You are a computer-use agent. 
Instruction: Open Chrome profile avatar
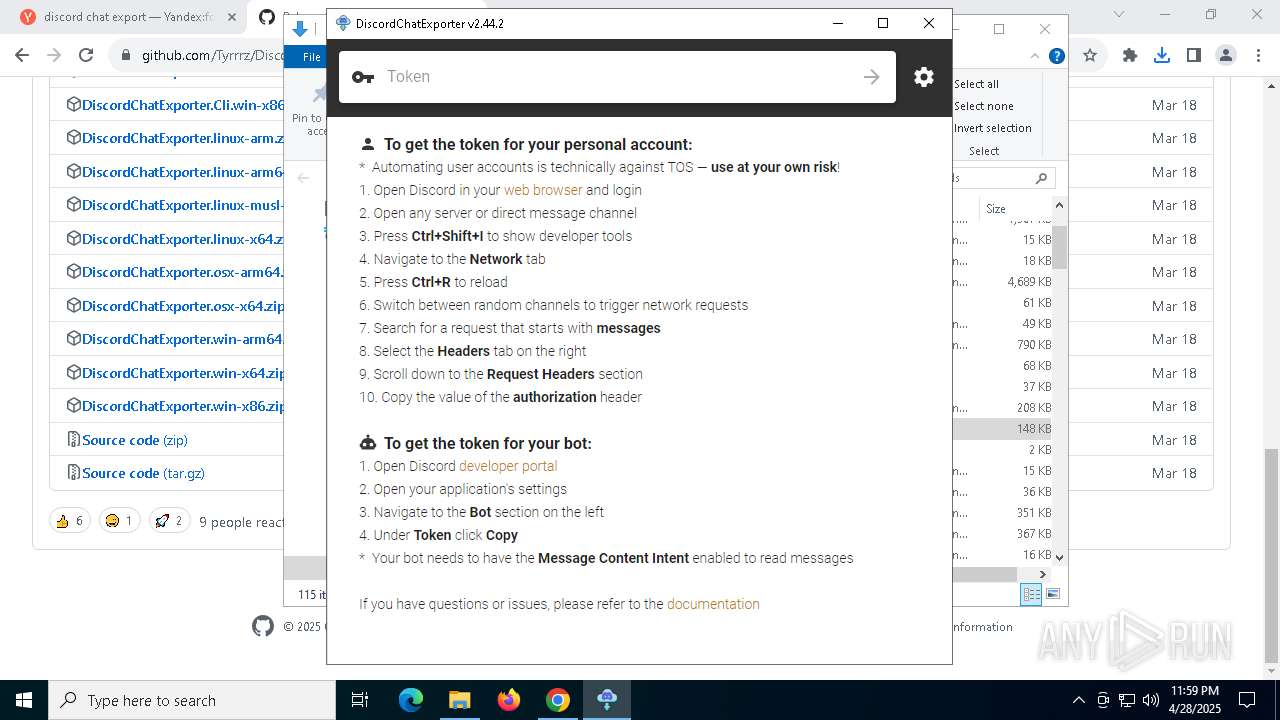pyautogui.click(x=1226, y=56)
